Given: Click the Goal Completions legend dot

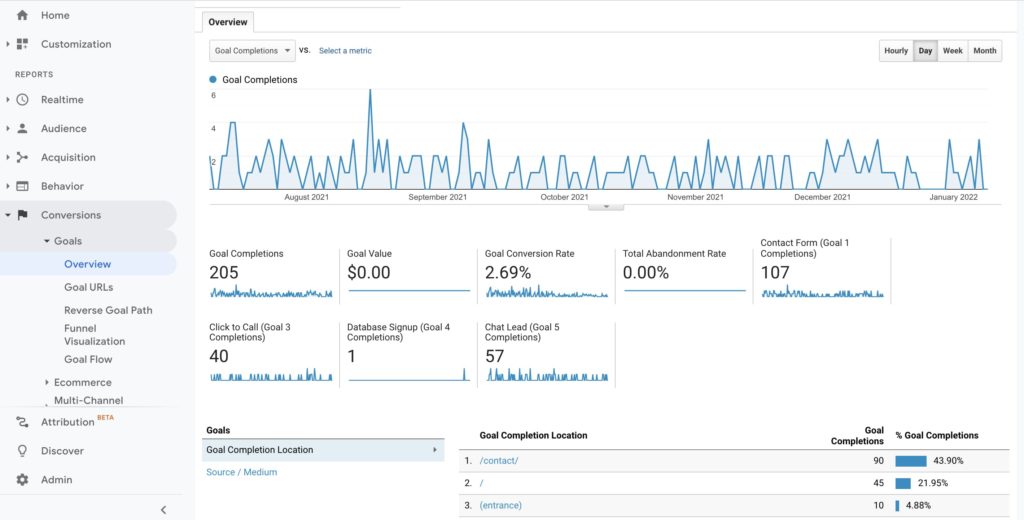Looking at the screenshot, I should pos(213,80).
